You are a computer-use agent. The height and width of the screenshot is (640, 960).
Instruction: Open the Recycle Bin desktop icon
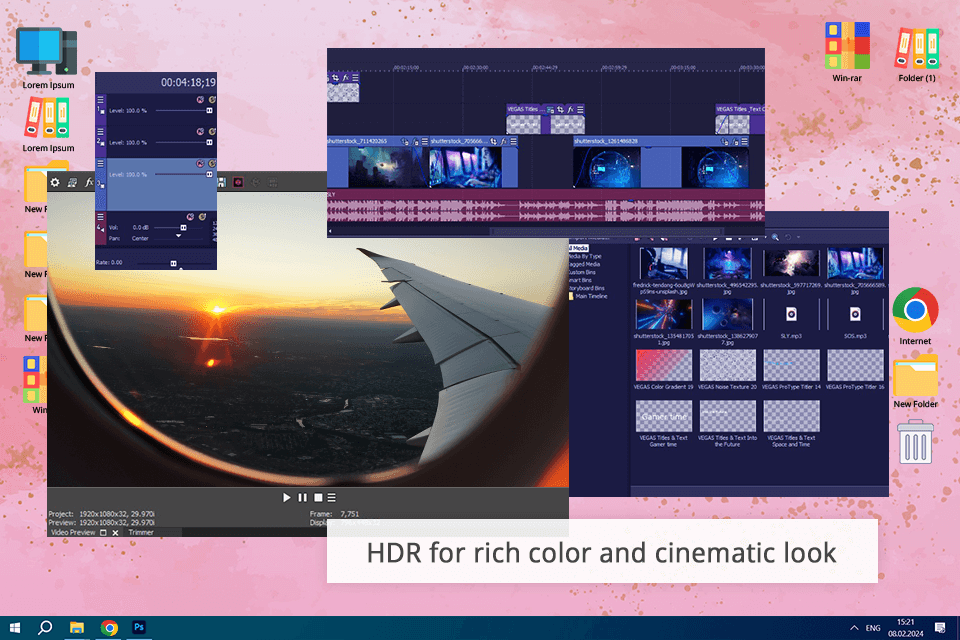915,442
